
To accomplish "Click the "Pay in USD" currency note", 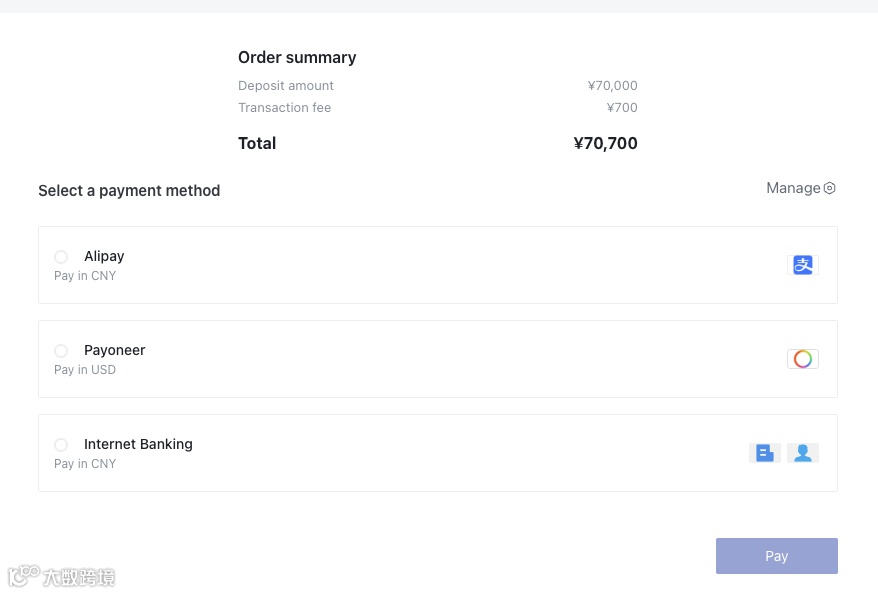I will click(x=85, y=370).
